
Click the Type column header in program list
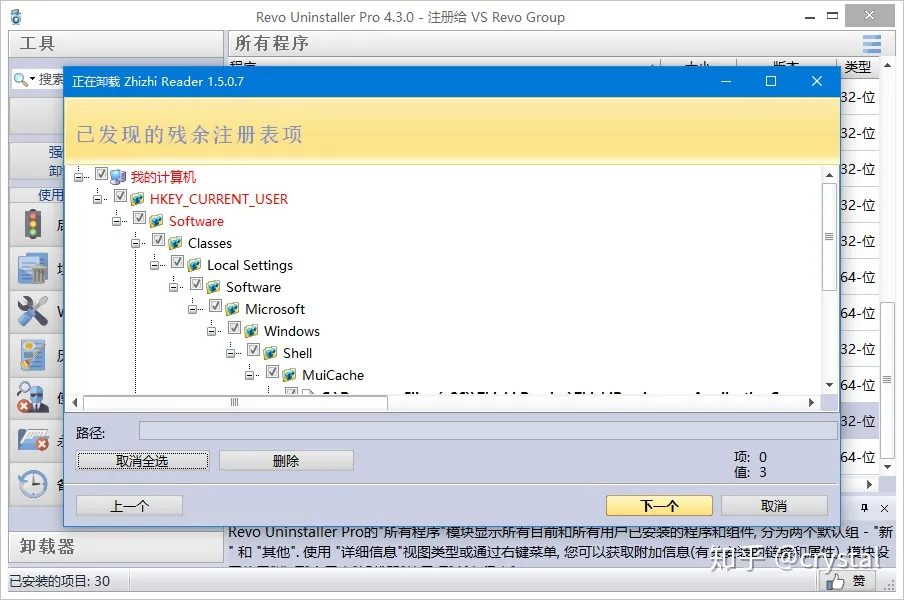(857, 67)
